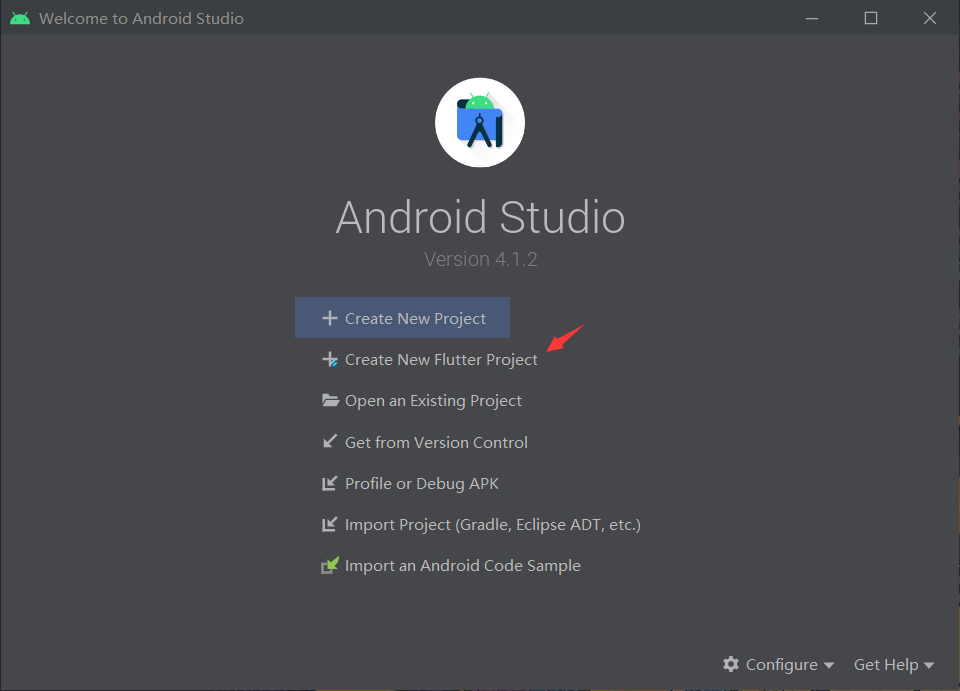
Task: Click the plus icon beside Create New Project
Action: pyautogui.click(x=330, y=318)
